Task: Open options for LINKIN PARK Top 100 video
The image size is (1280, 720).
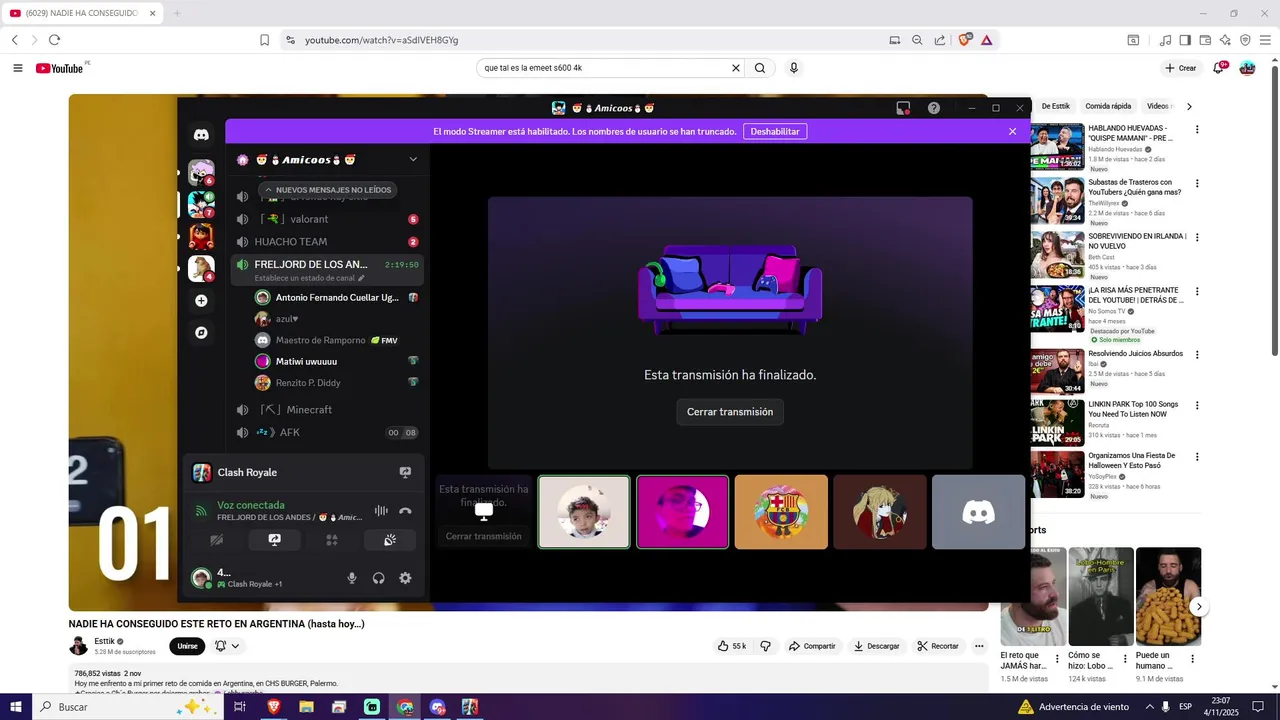Action: [x=1197, y=406]
